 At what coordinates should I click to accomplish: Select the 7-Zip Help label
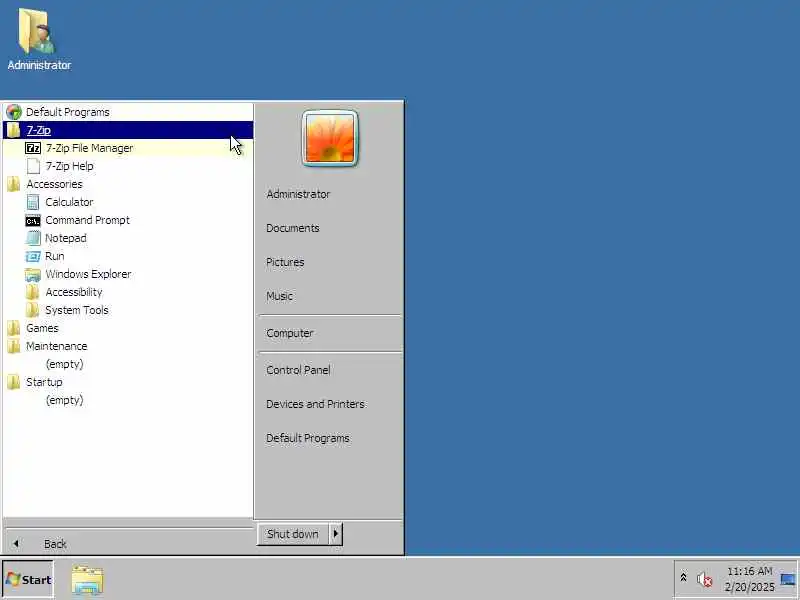(x=69, y=166)
